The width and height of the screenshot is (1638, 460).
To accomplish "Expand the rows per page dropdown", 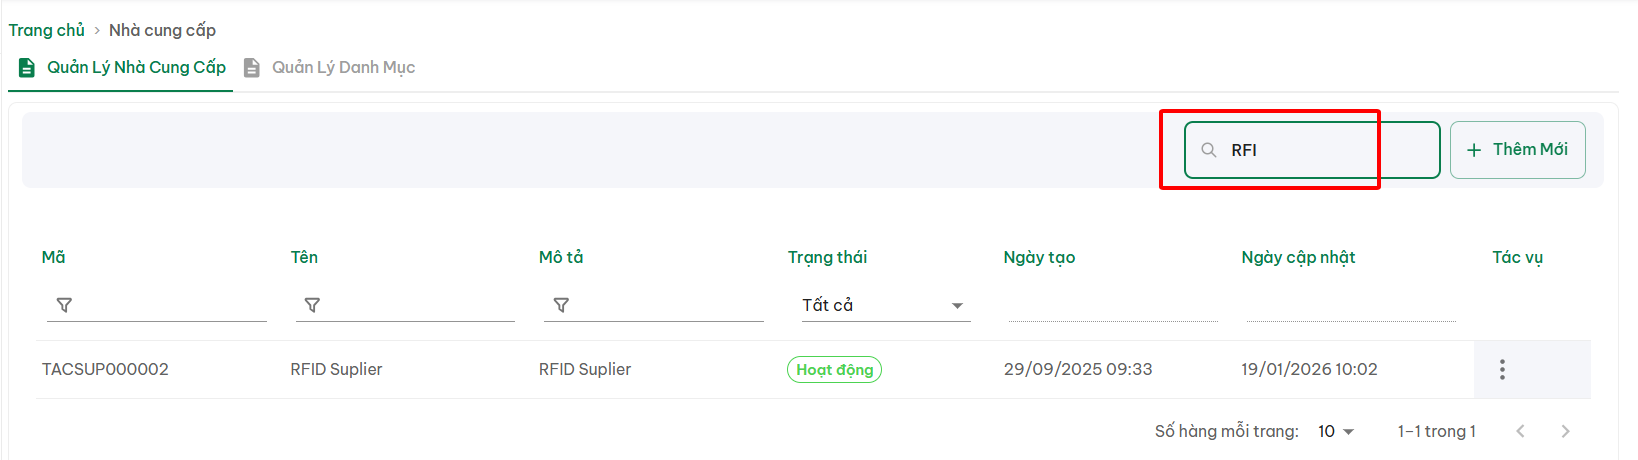I will coord(1336,431).
